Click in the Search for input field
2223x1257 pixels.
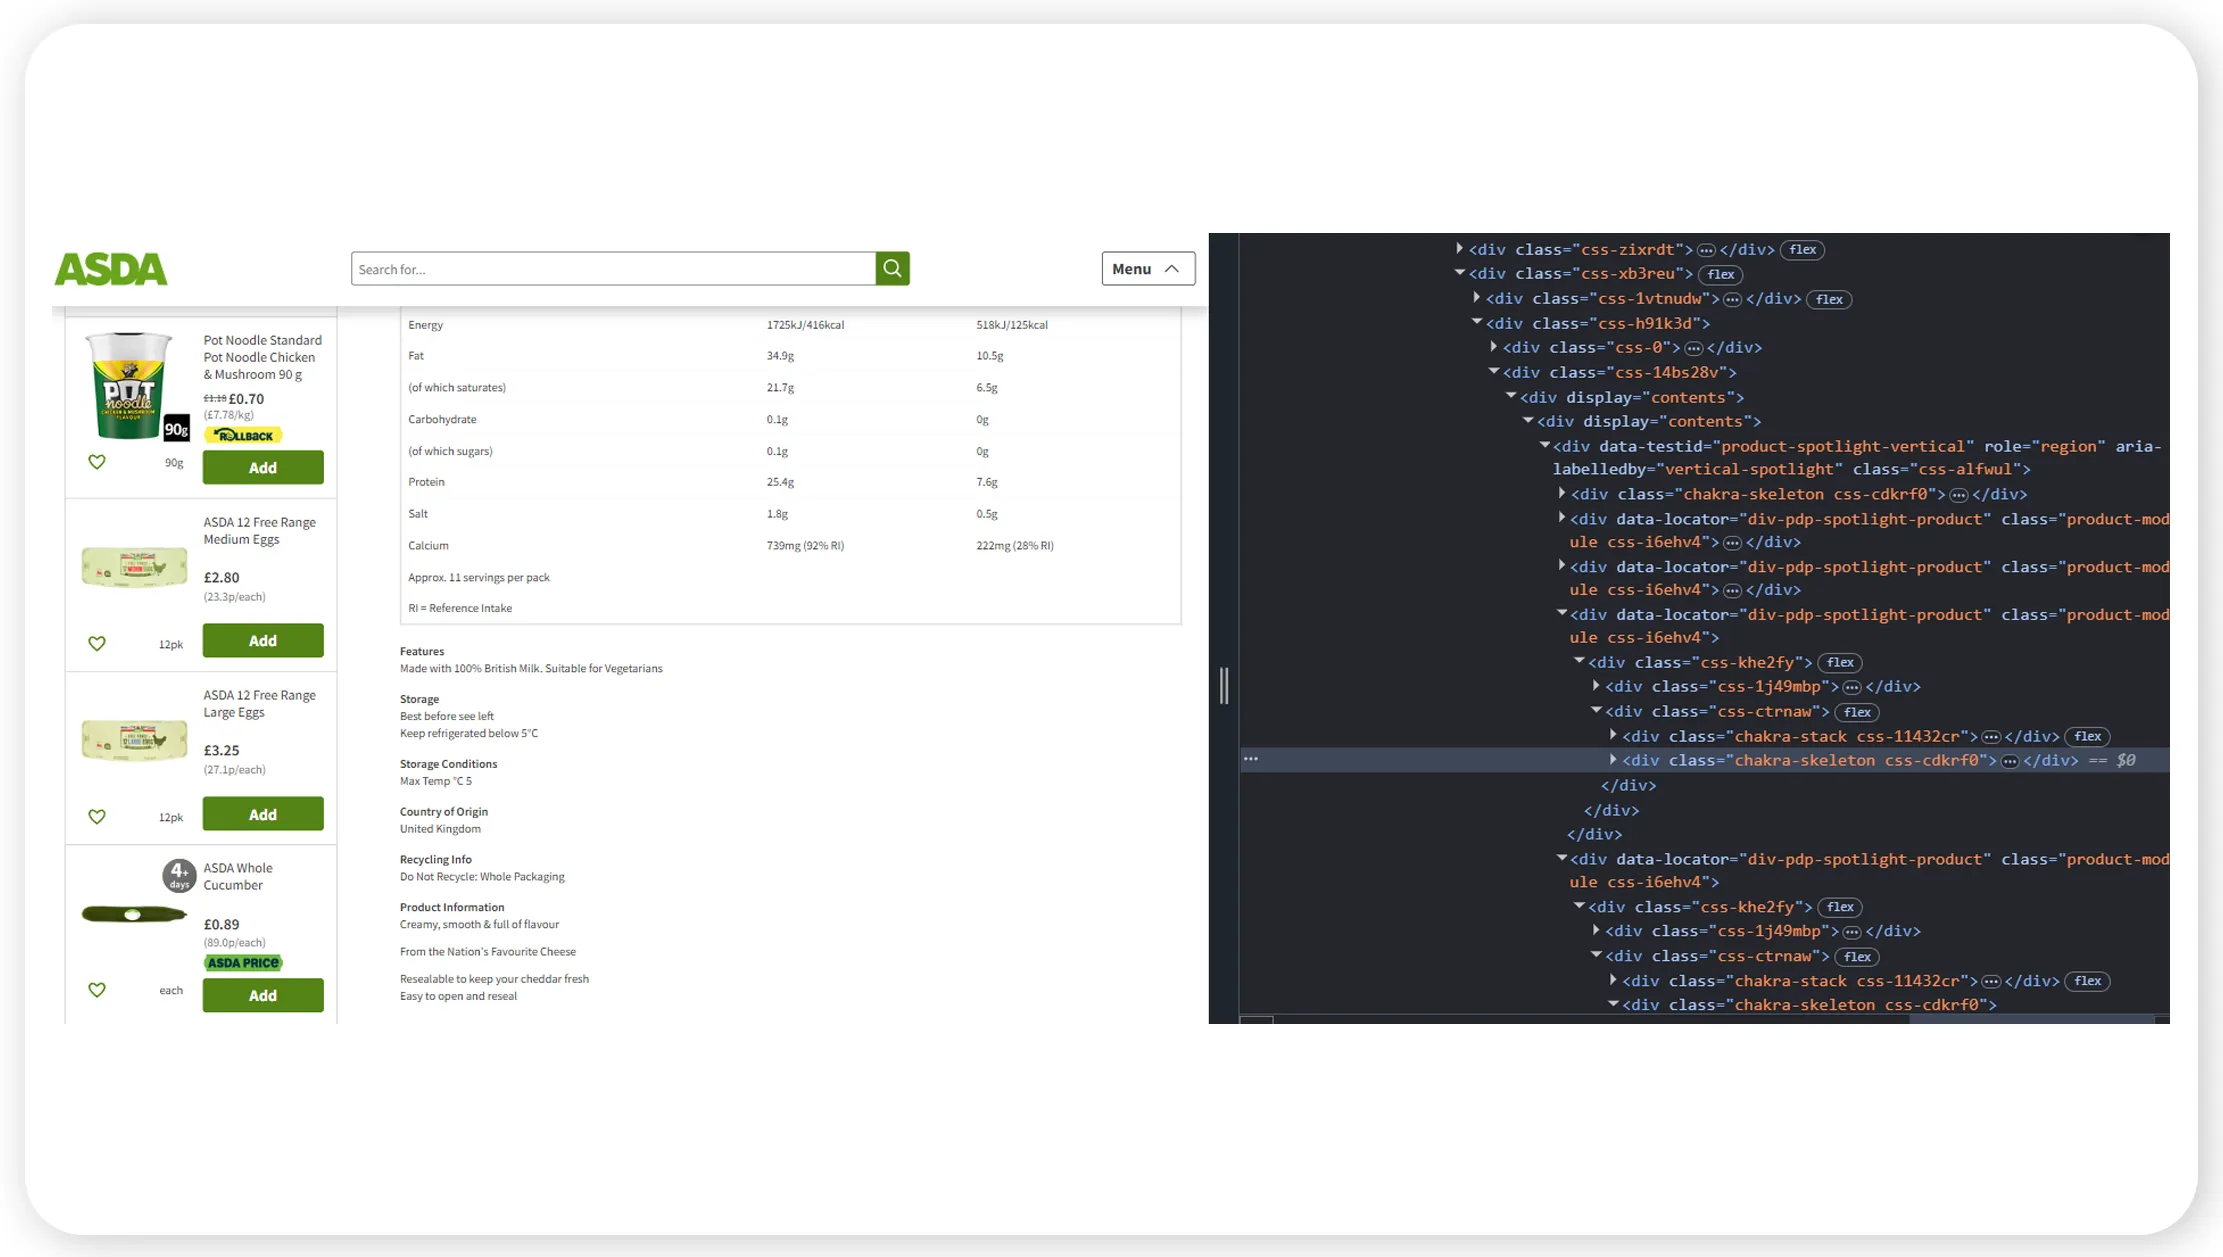[x=612, y=269]
